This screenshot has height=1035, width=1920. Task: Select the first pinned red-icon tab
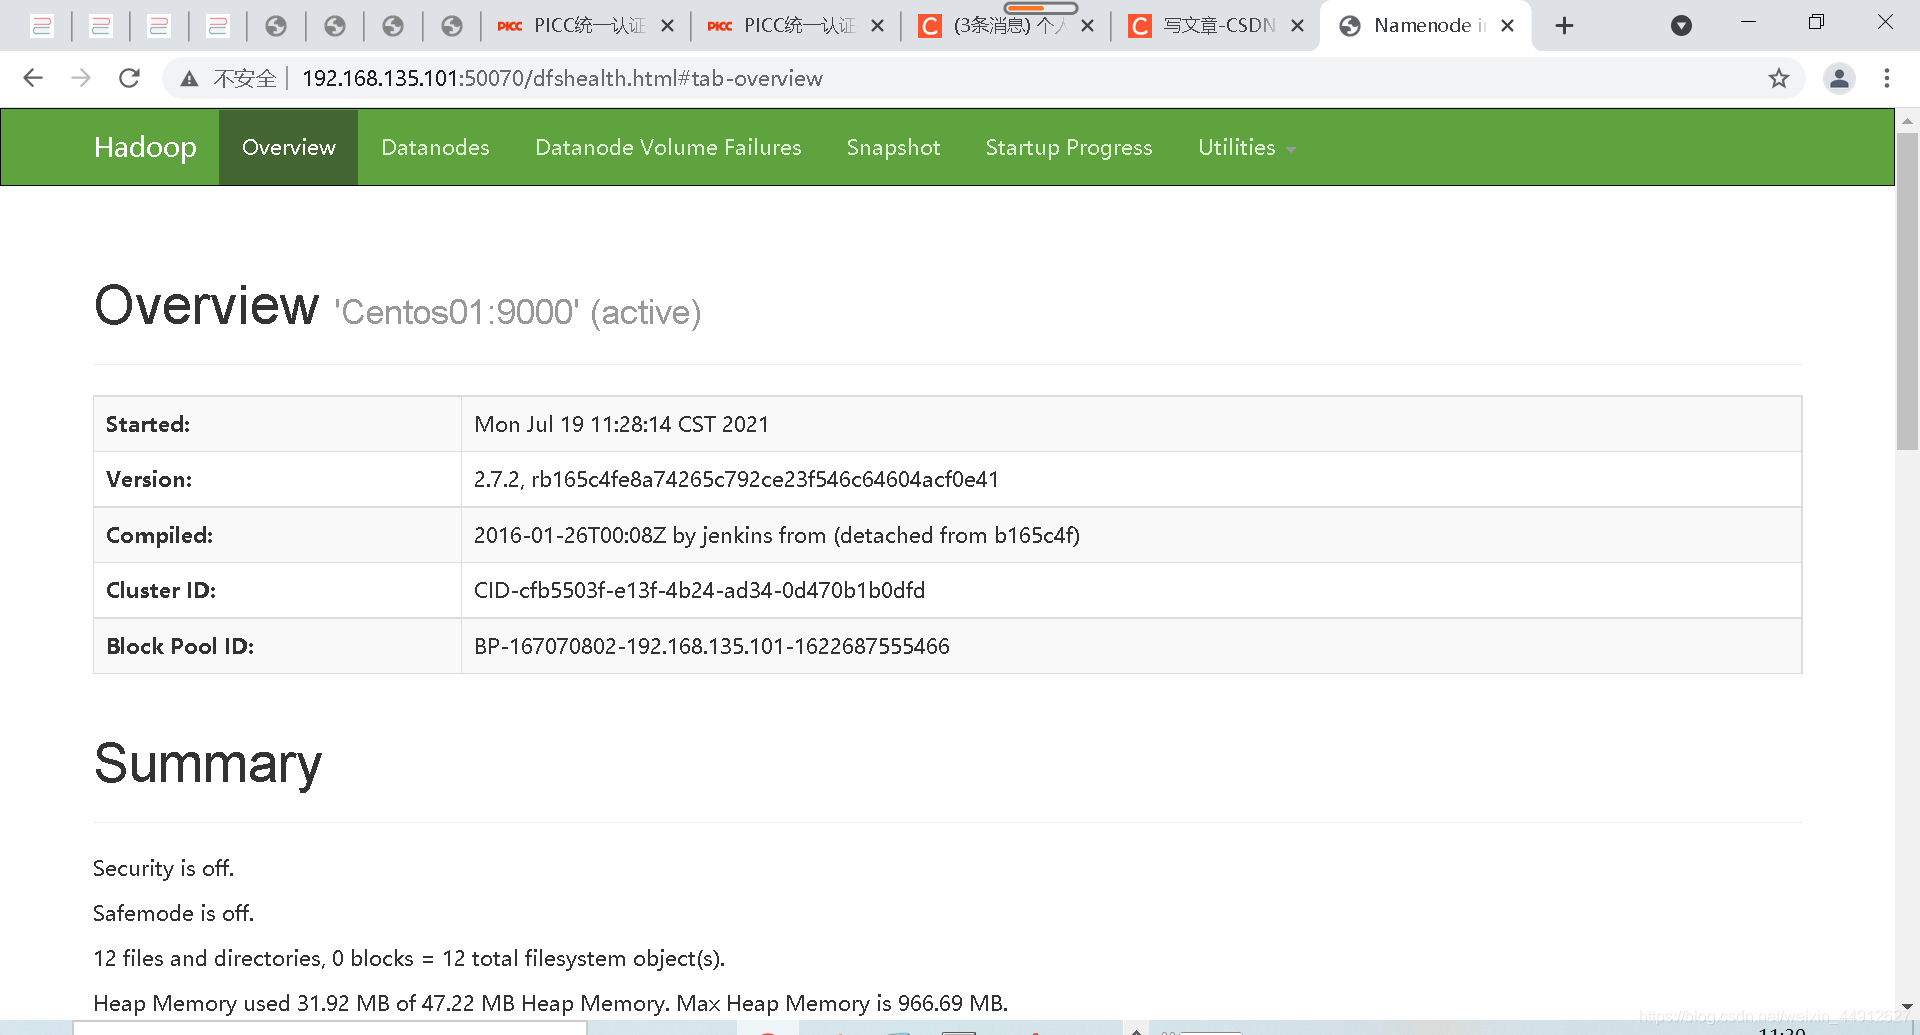click(42, 26)
